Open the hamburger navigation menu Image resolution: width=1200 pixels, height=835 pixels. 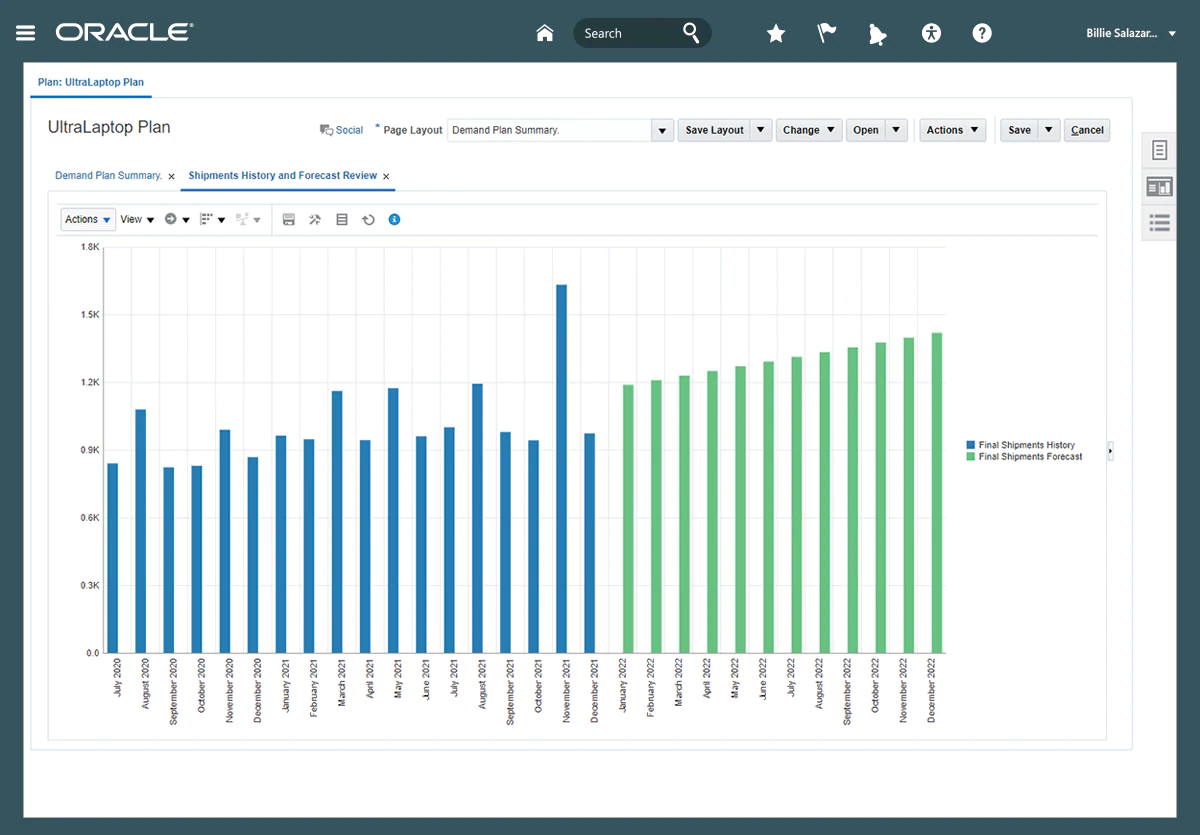point(26,33)
